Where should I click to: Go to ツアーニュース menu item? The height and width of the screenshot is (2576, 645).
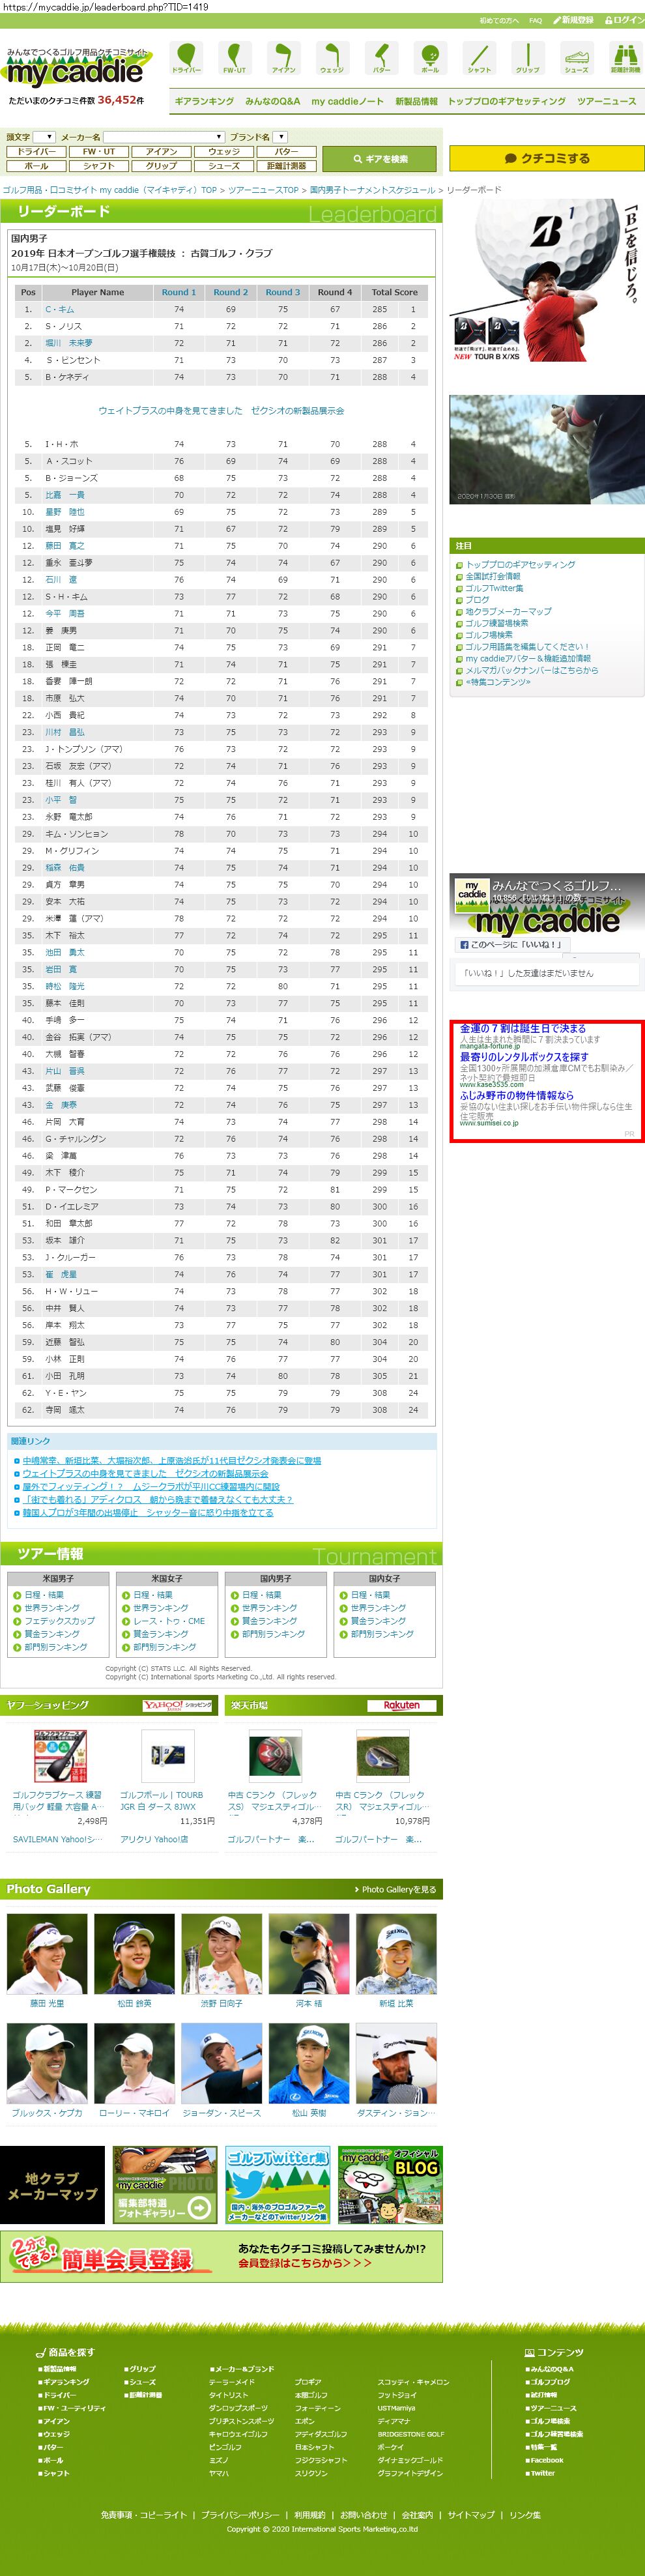pyautogui.click(x=606, y=101)
